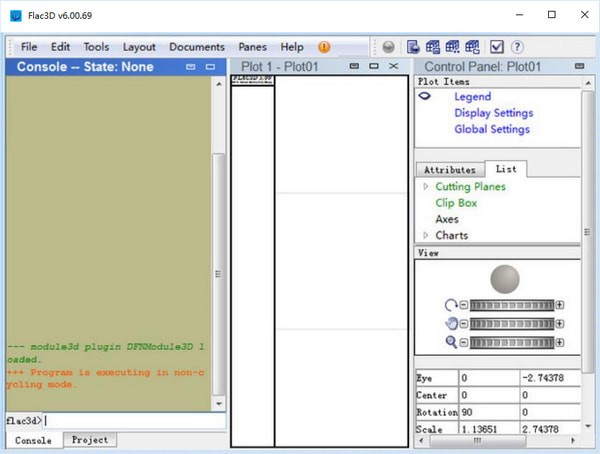
Task: Click the rotation slider bar in View
Action: coord(512,305)
